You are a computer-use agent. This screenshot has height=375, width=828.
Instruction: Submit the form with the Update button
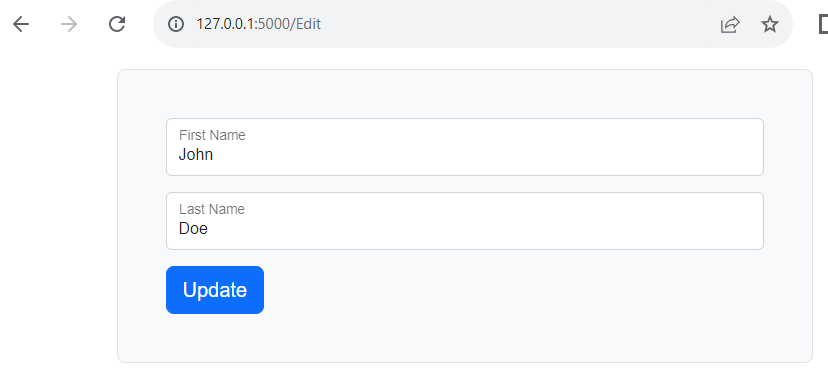click(215, 290)
